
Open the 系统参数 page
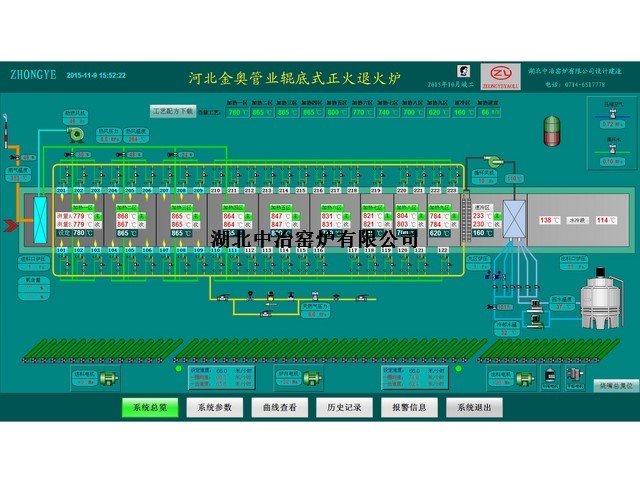(214, 408)
